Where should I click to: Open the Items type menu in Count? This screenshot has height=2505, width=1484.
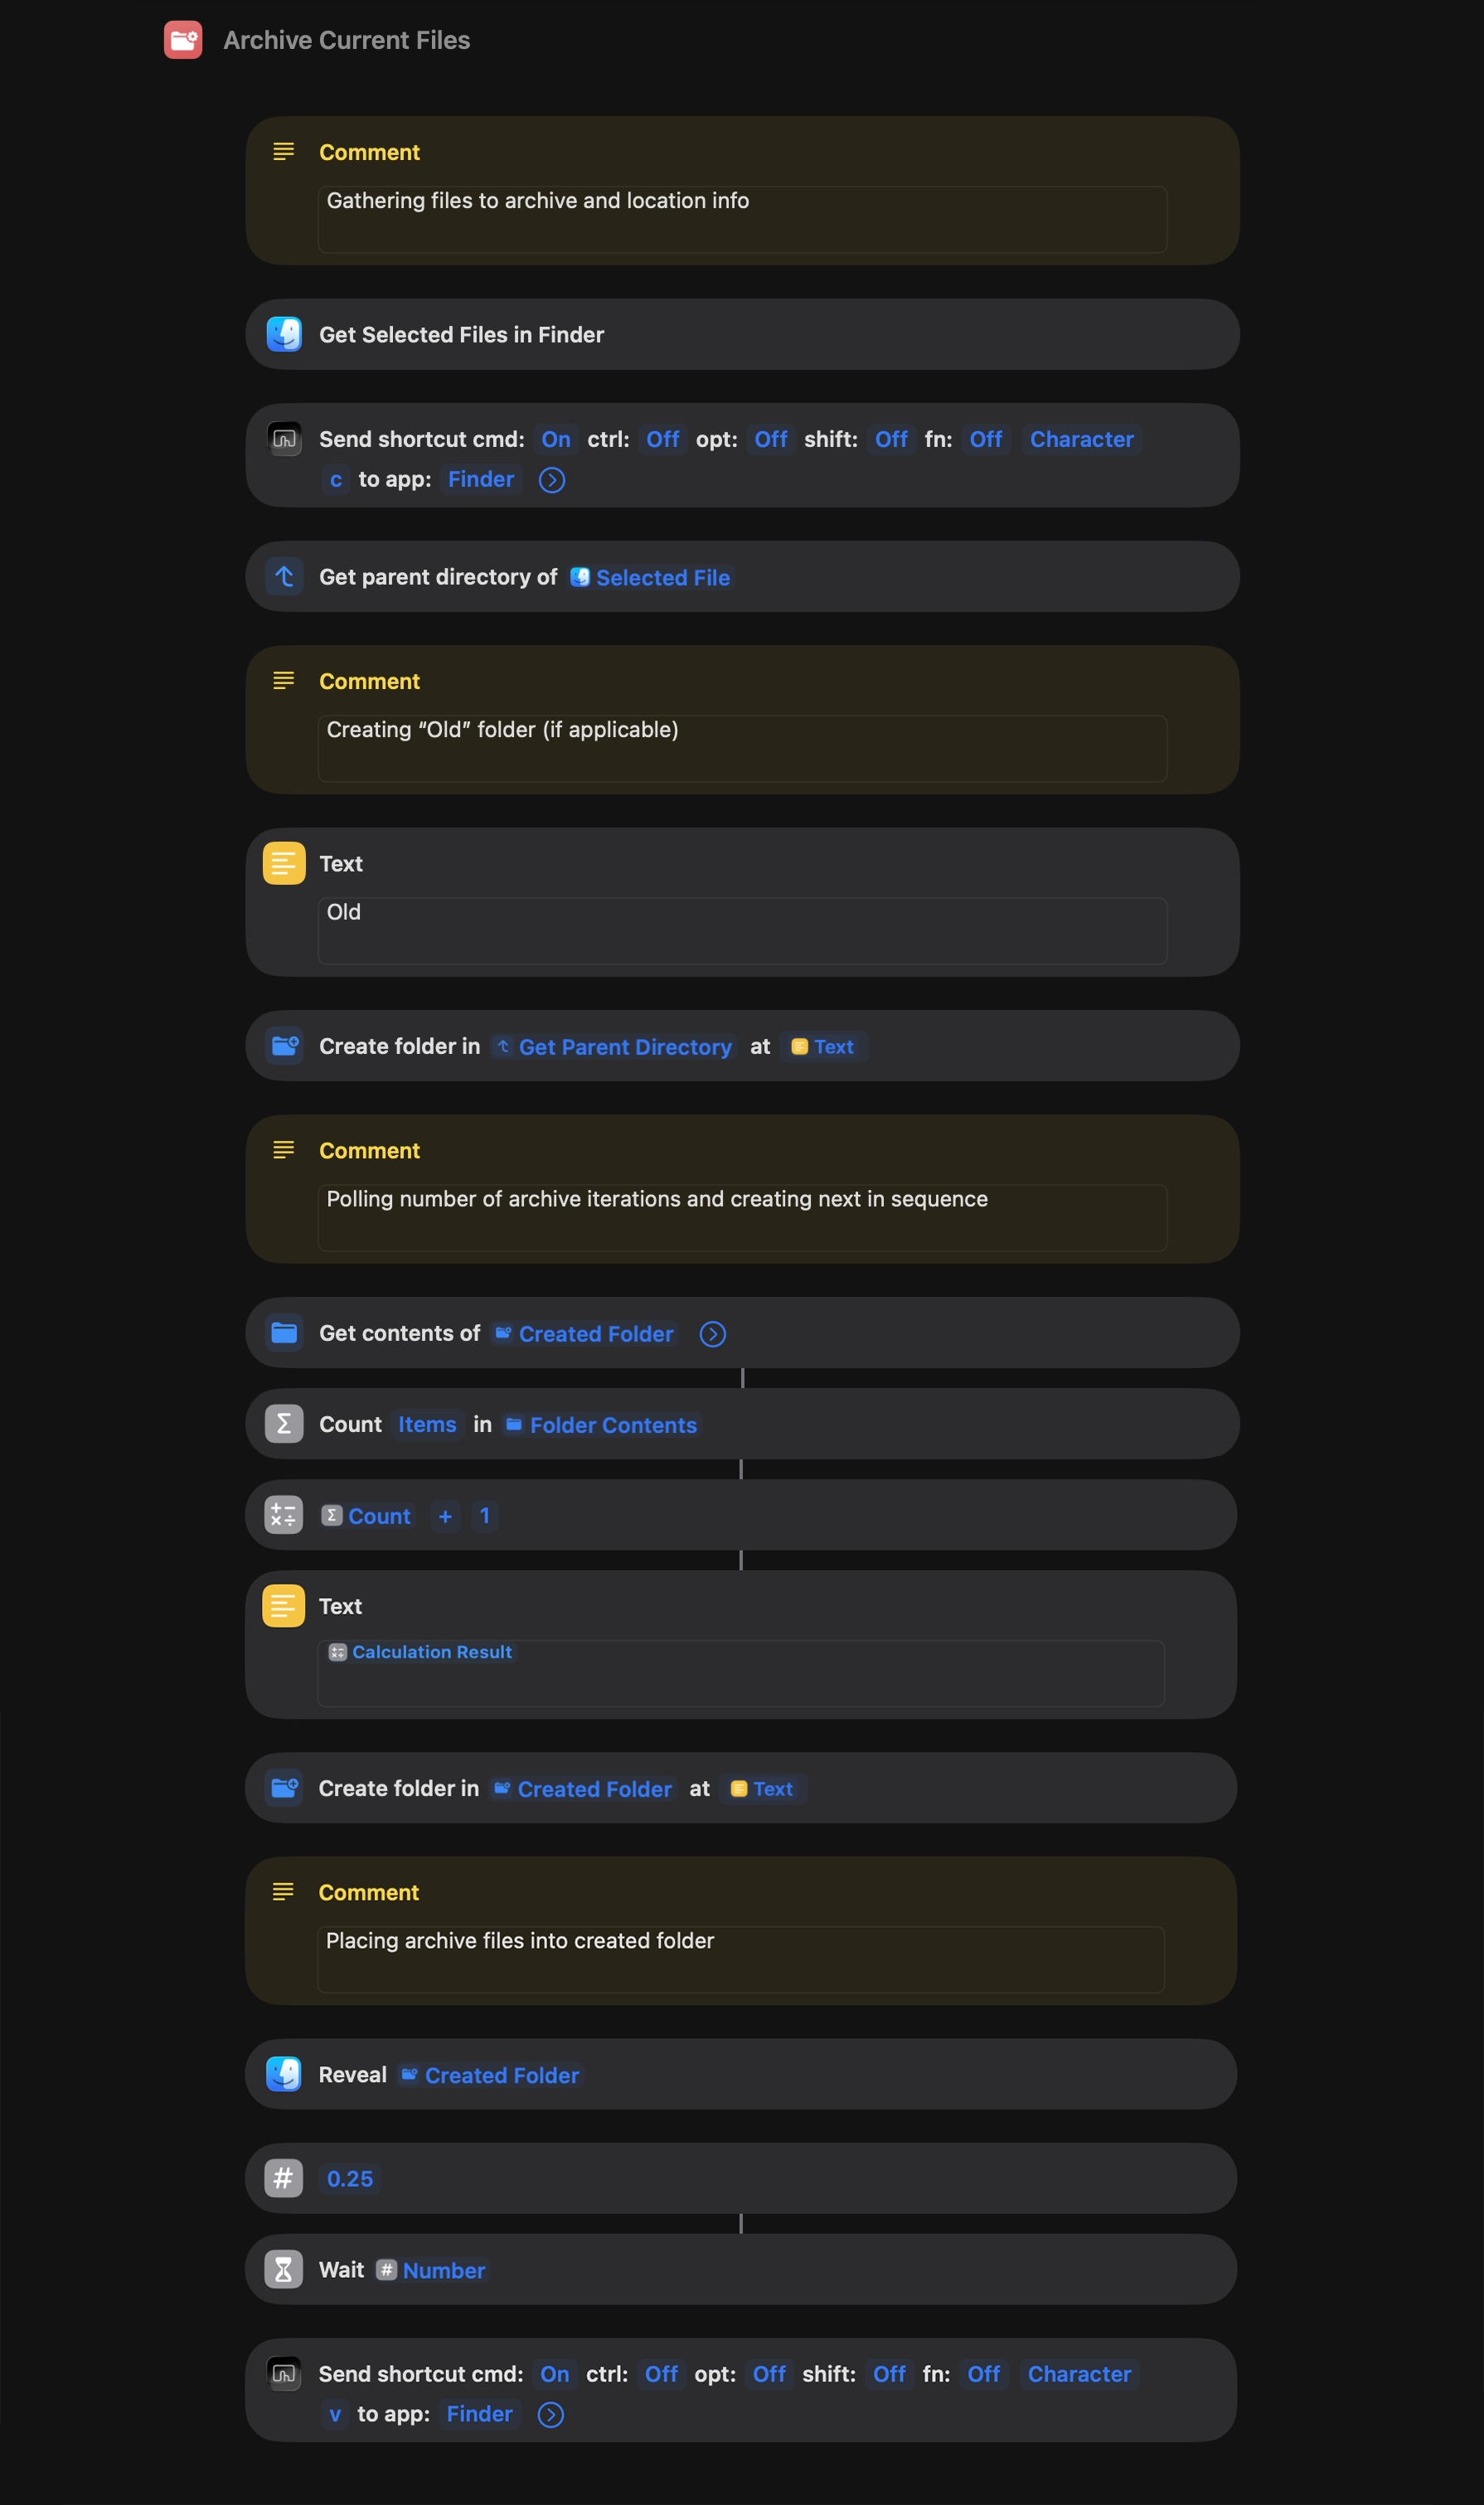(x=427, y=1424)
